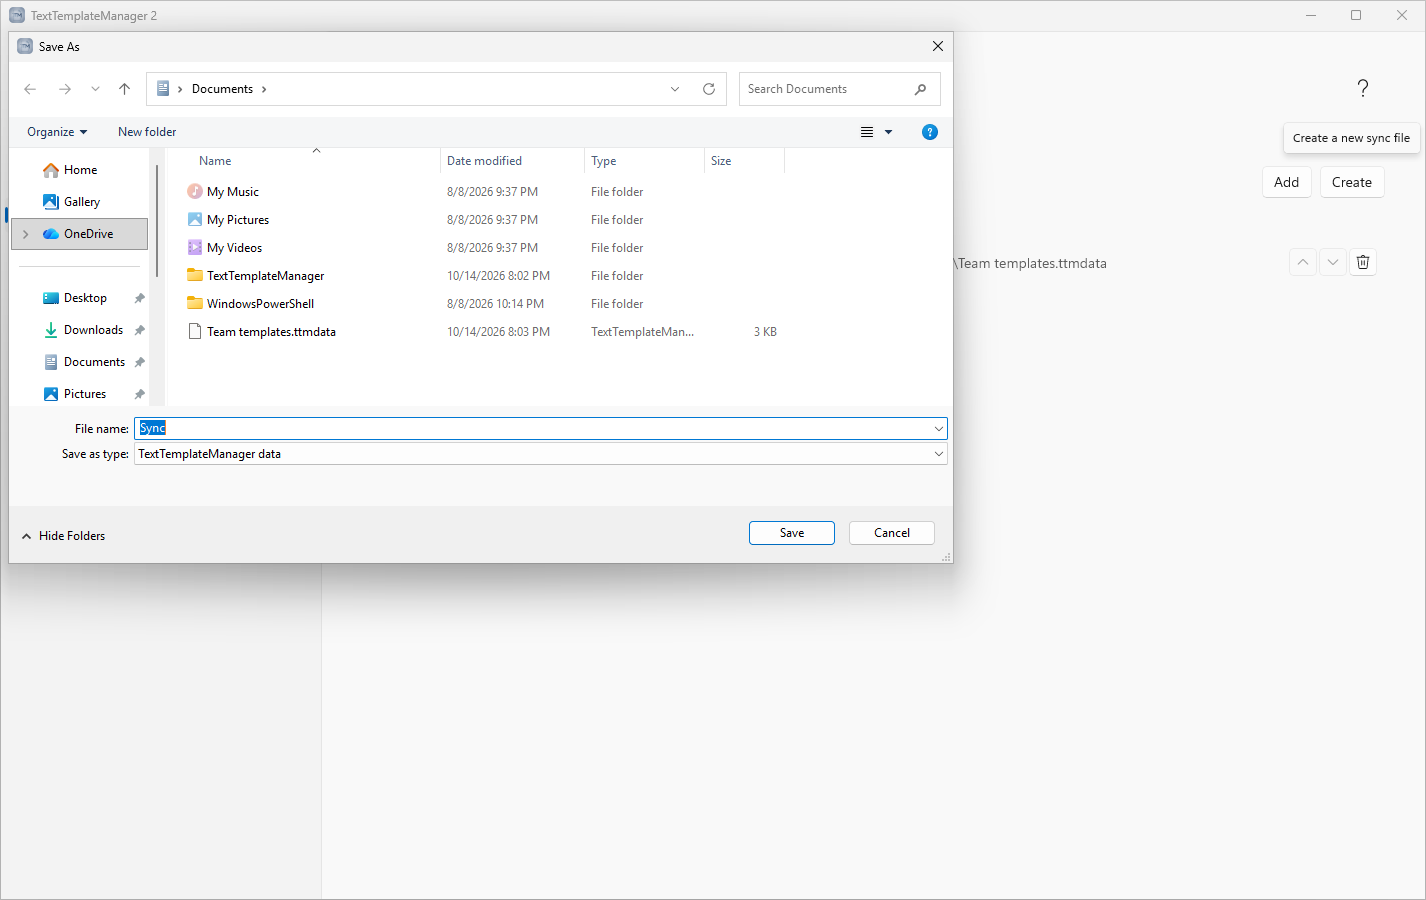Expand the File name suggestions dropdown

[938, 429]
